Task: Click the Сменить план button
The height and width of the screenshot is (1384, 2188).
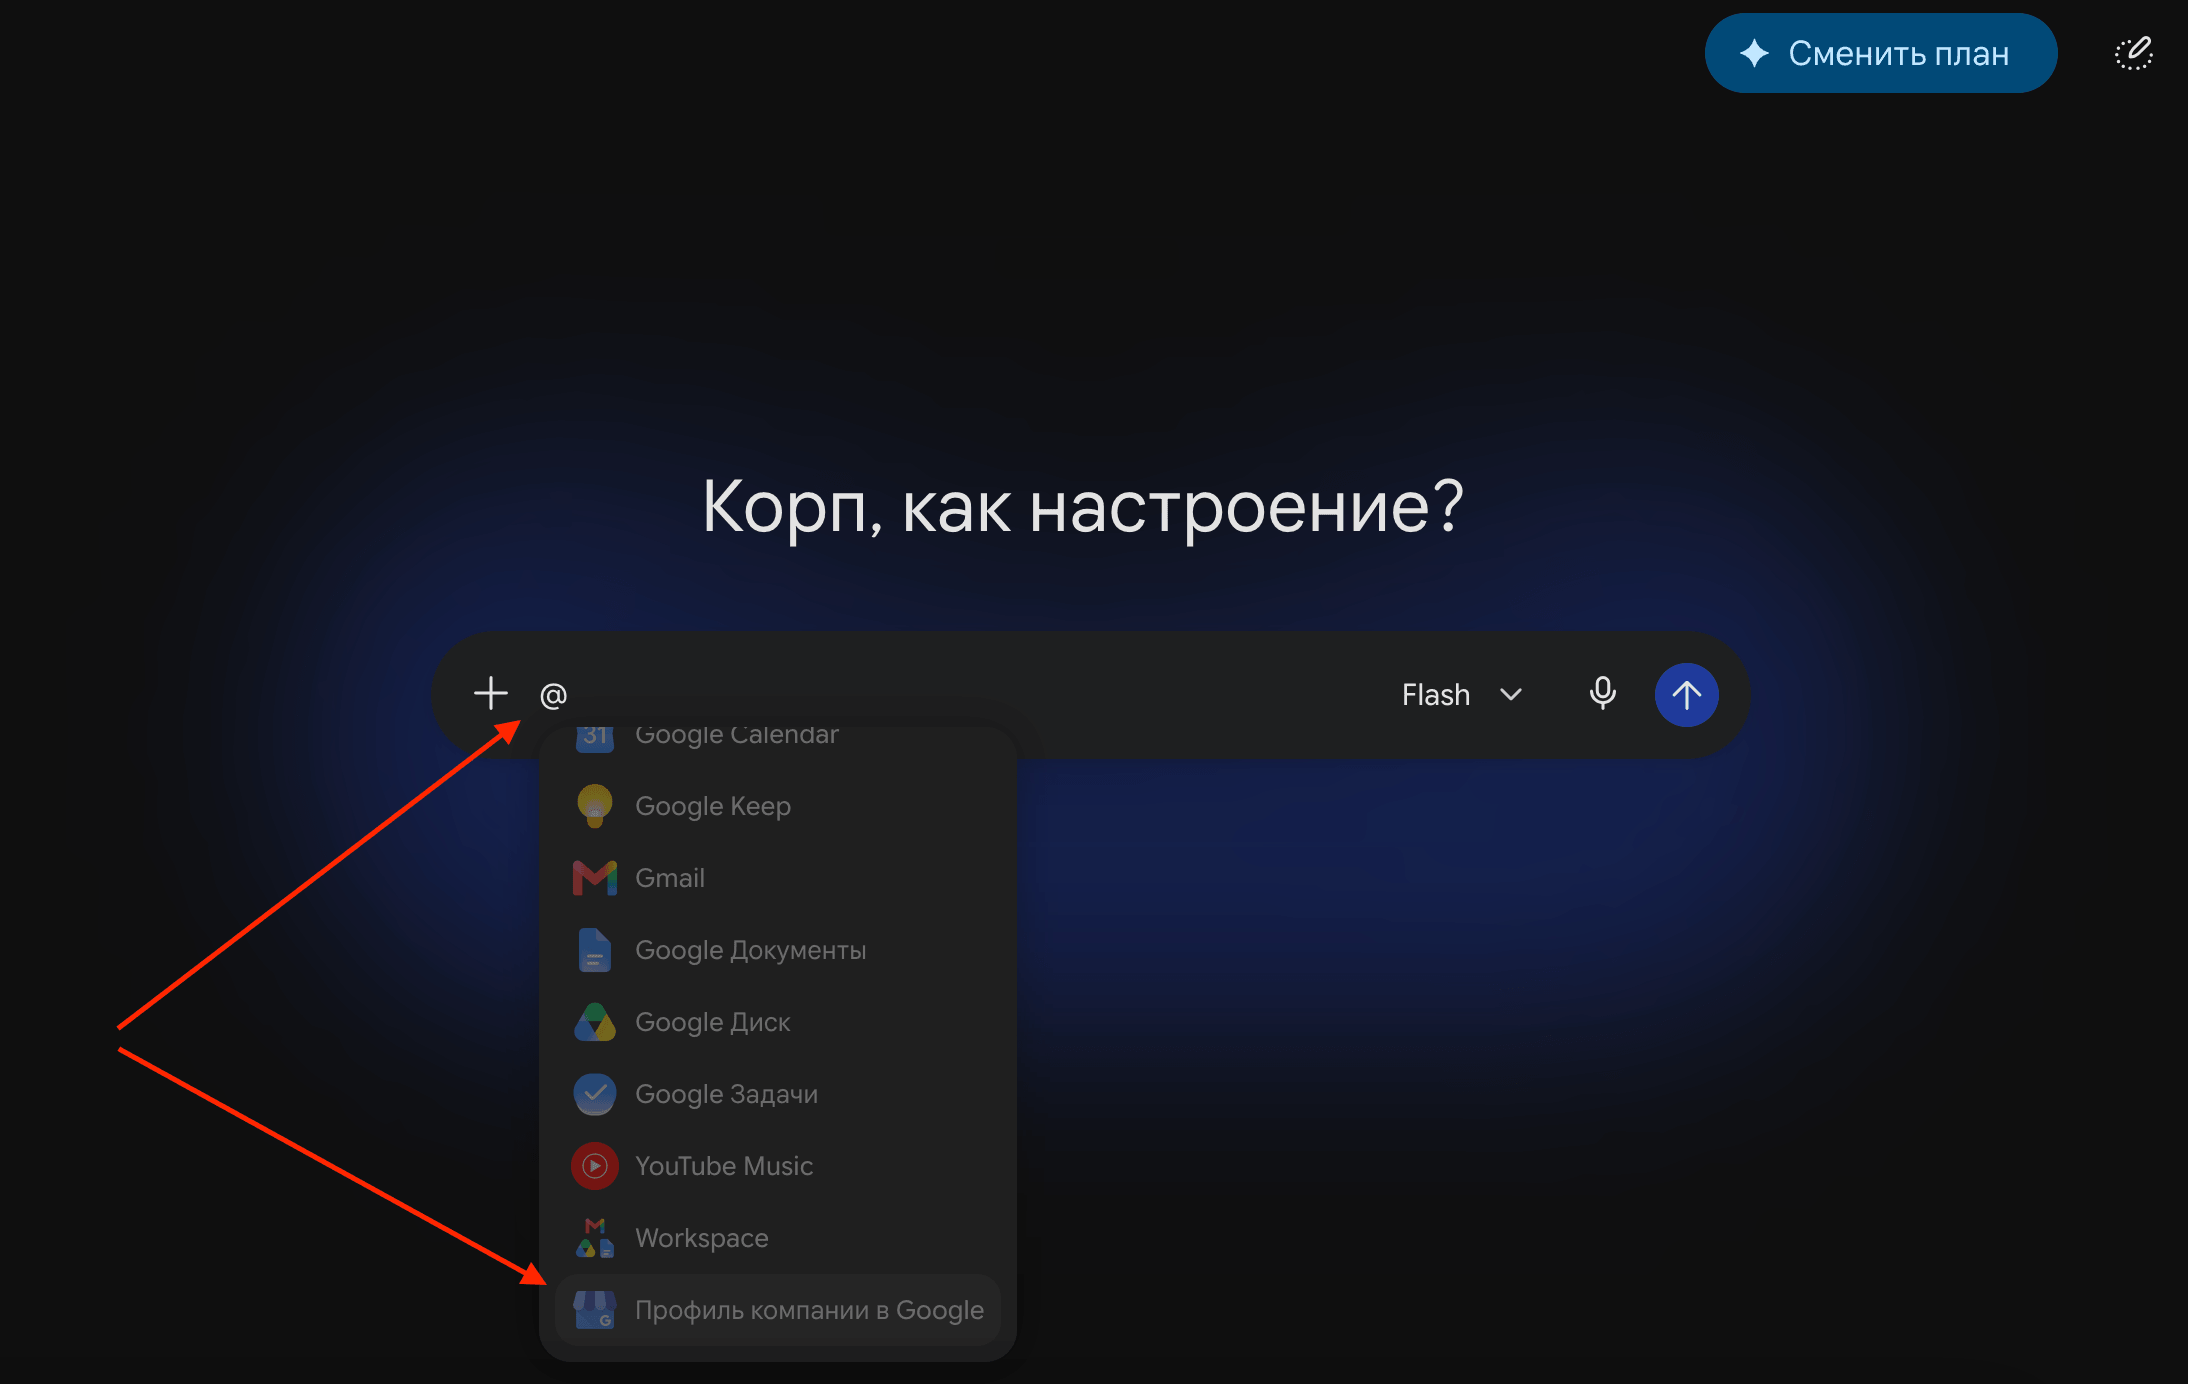Action: [x=1880, y=53]
